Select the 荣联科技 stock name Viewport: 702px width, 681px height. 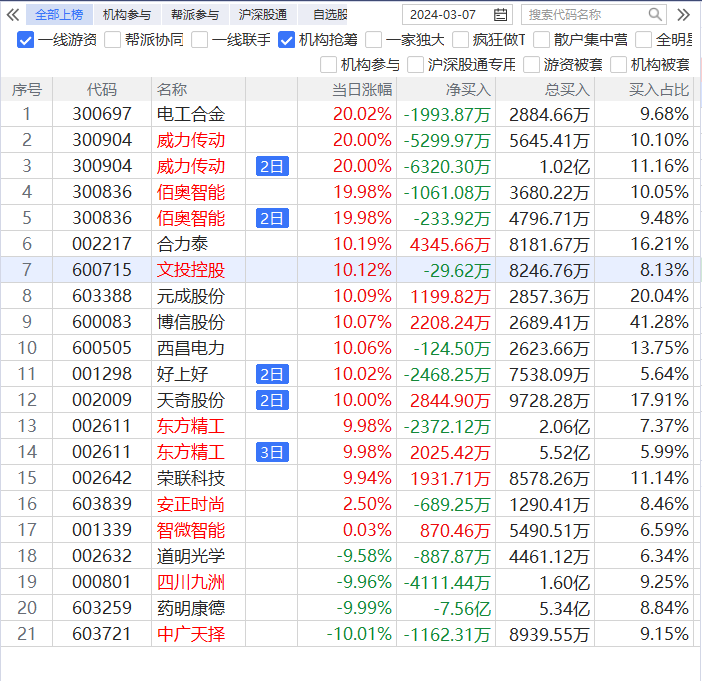(x=191, y=478)
